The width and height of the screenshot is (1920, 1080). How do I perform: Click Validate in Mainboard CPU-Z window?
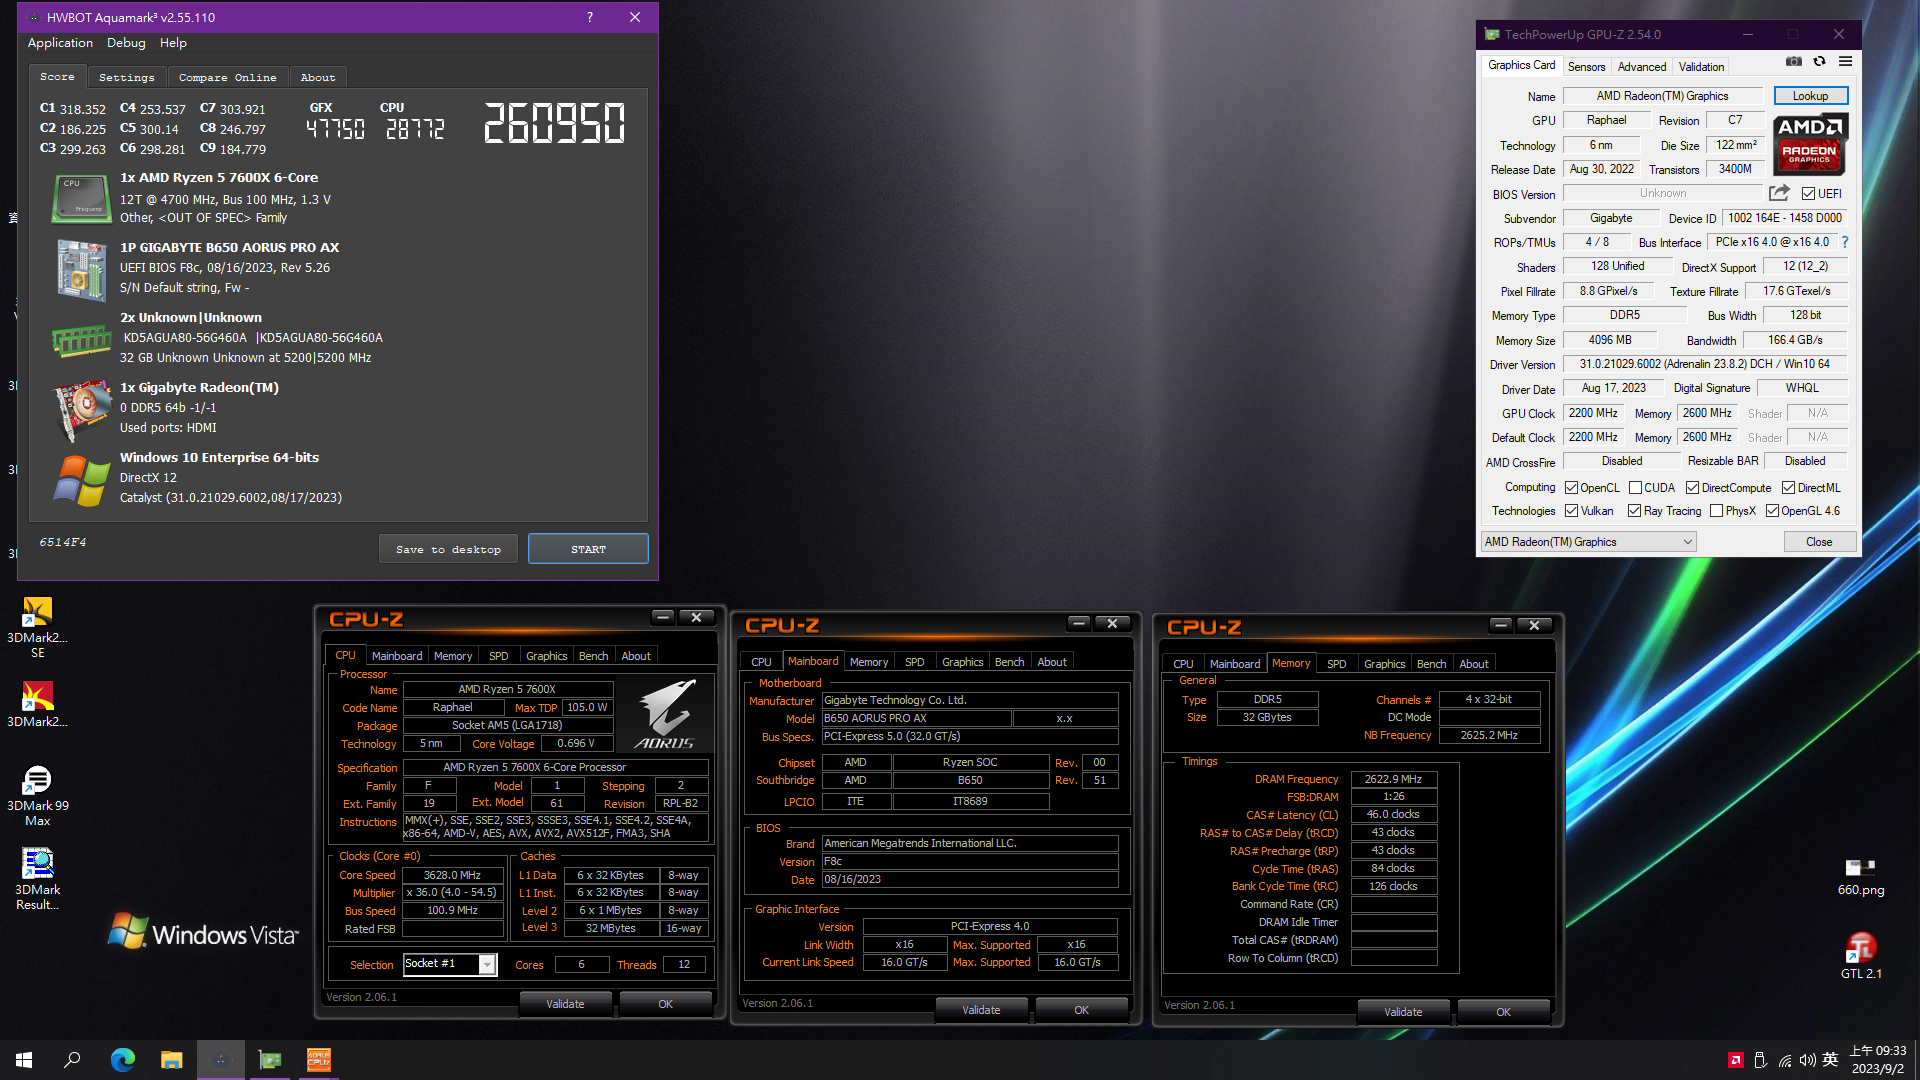(981, 1010)
